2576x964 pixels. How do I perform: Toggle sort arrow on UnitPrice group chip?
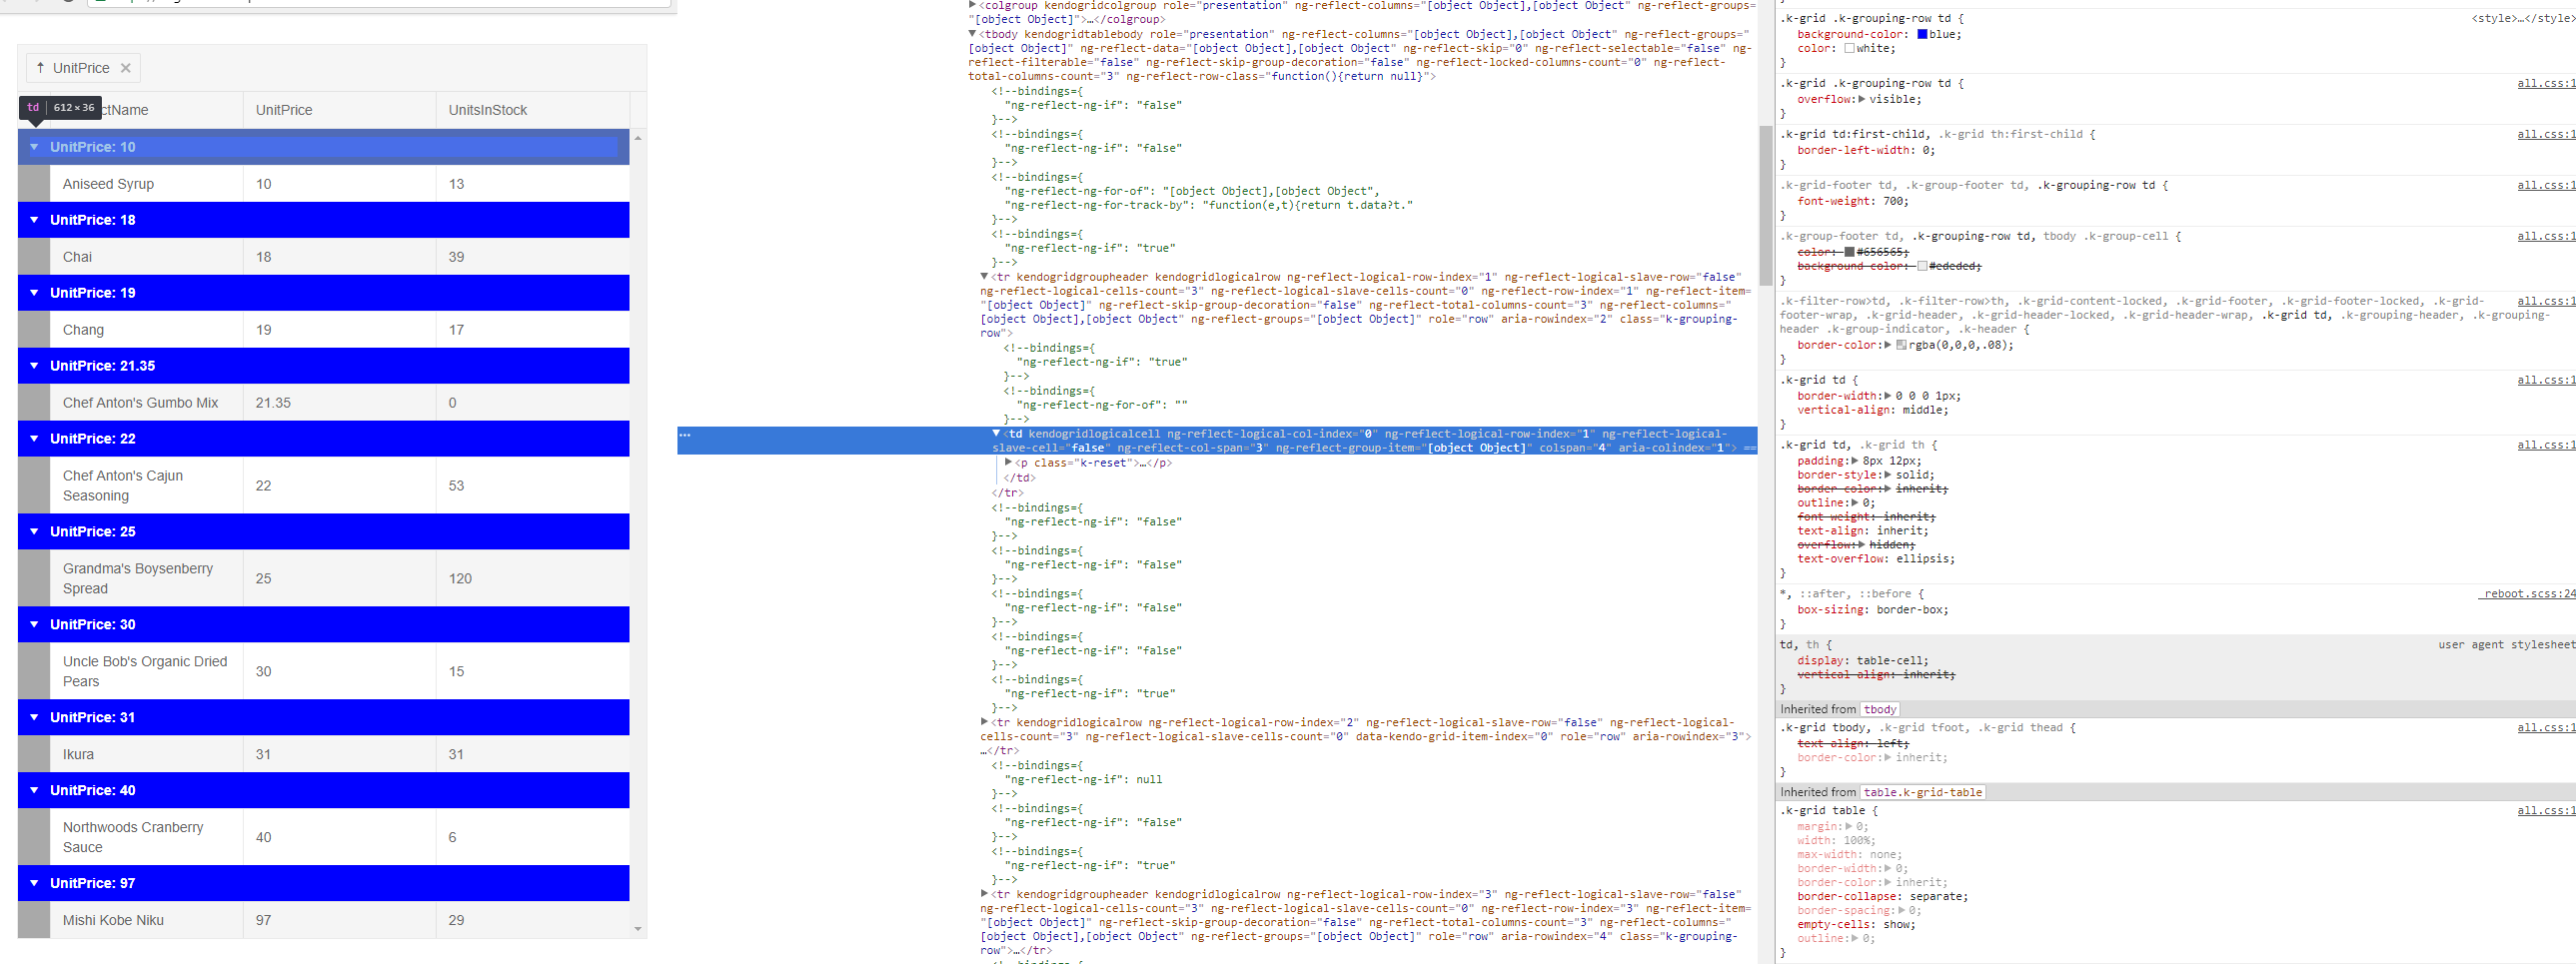point(40,68)
